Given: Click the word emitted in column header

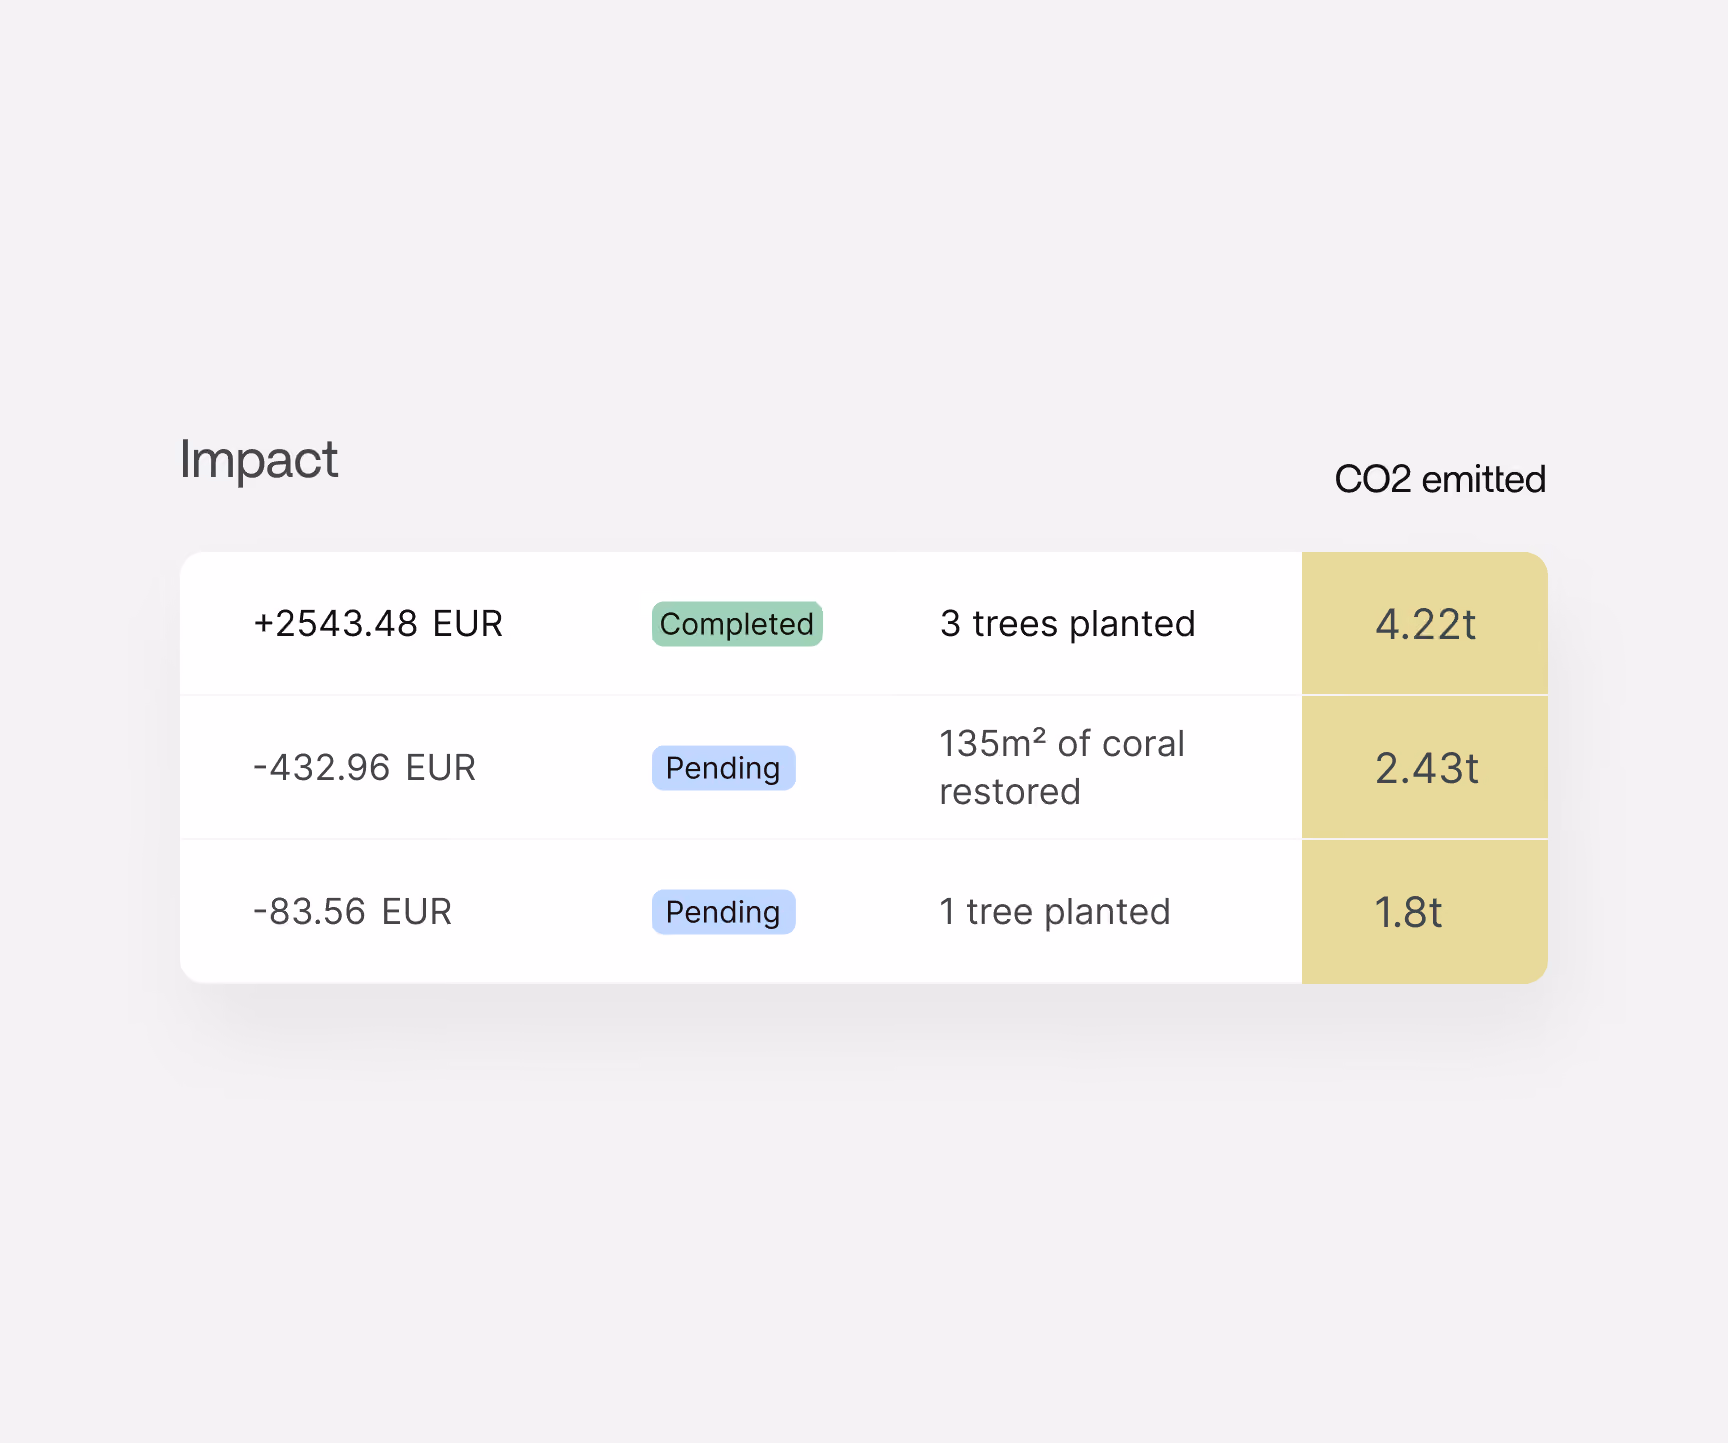Looking at the screenshot, I should tap(1484, 479).
